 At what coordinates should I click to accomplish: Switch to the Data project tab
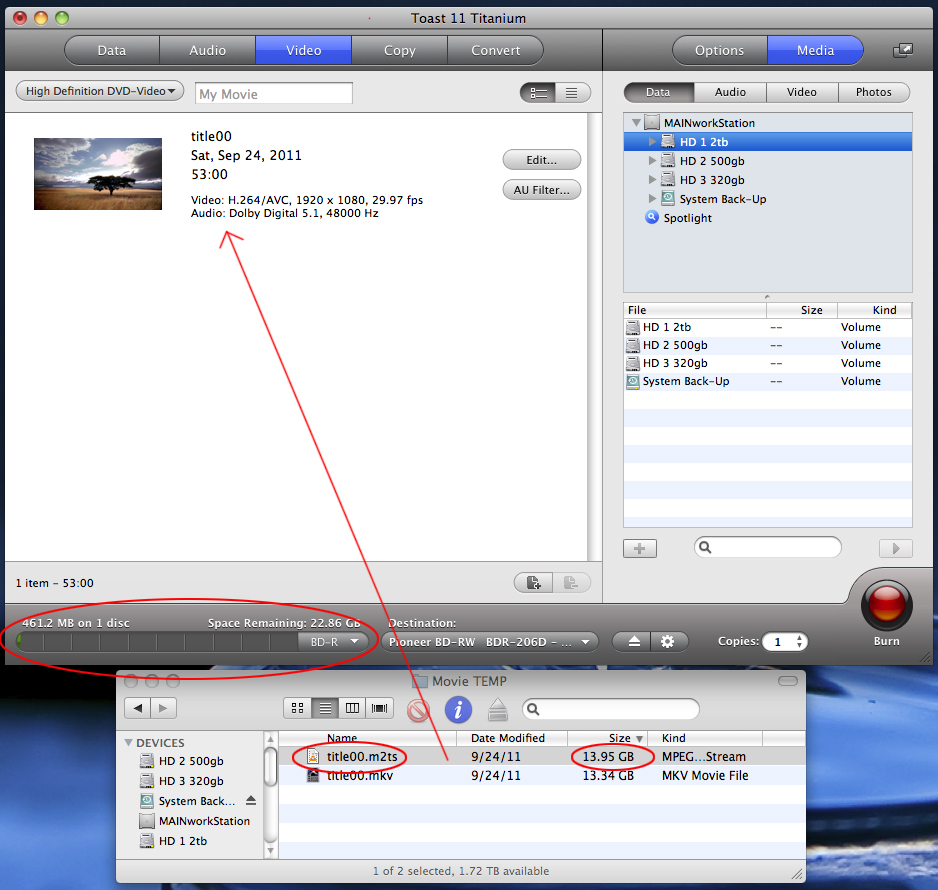(112, 50)
